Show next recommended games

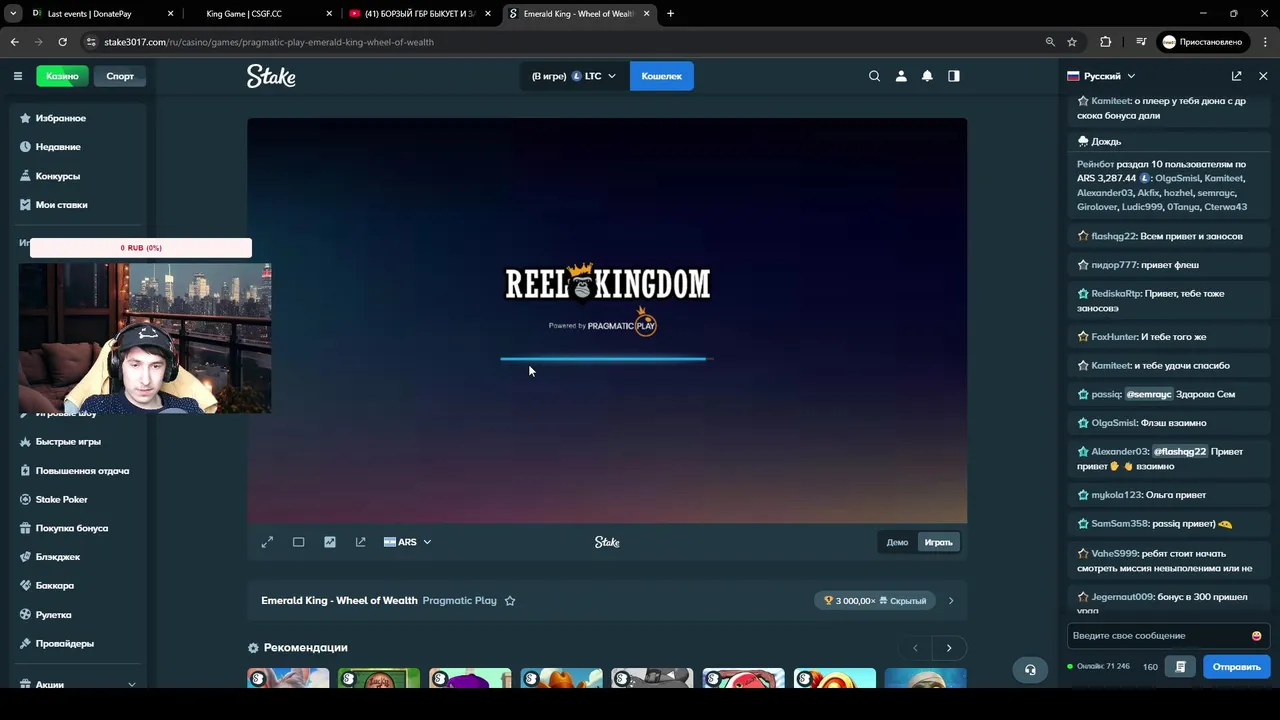[x=949, y=648]
